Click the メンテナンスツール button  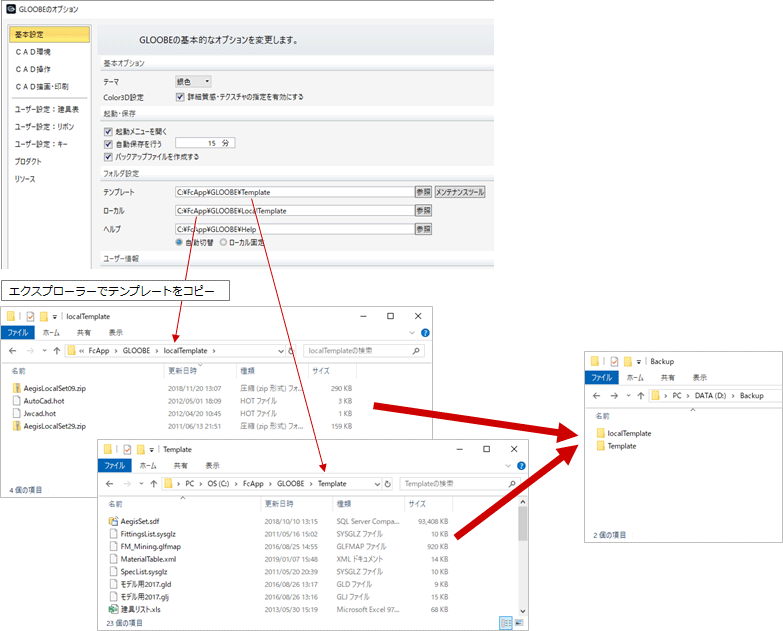(x=460, y=192)
